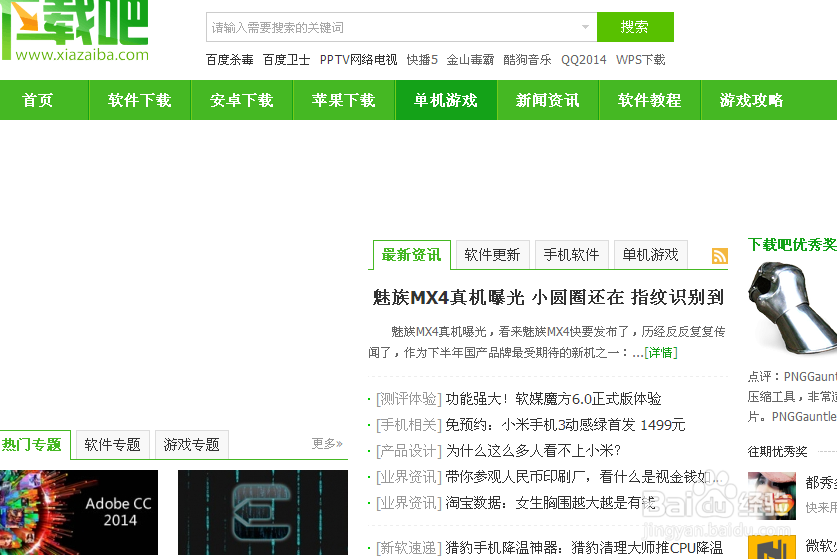
Task: Open the 金山毒霸 quick link
Action: pyautogui.click(x=470, y=60)
